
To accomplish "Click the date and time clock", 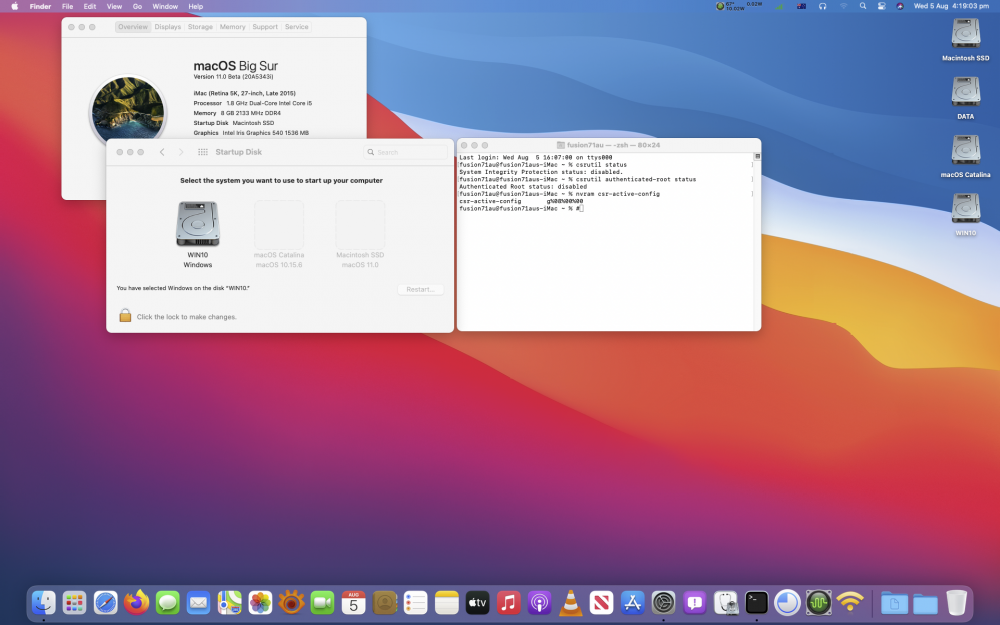I will pos(952,6).
